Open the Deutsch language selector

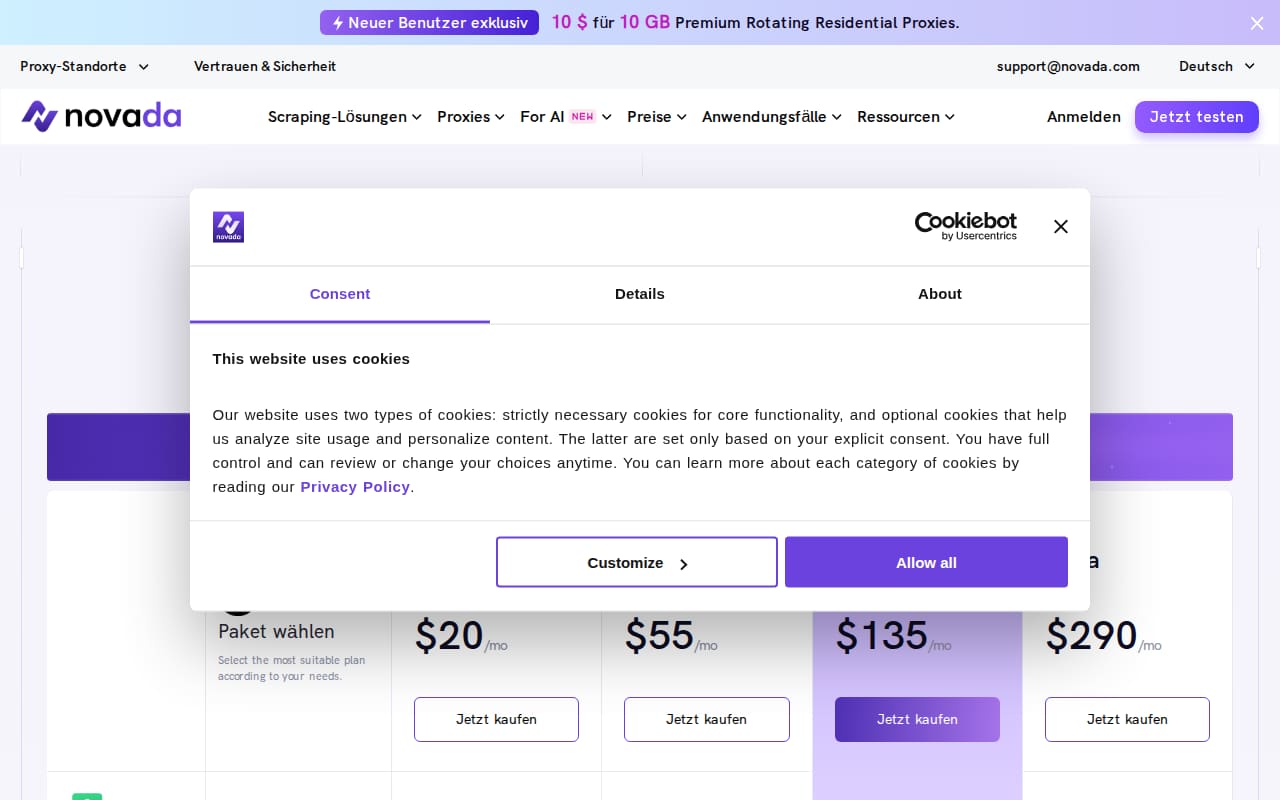[1217, 66]
